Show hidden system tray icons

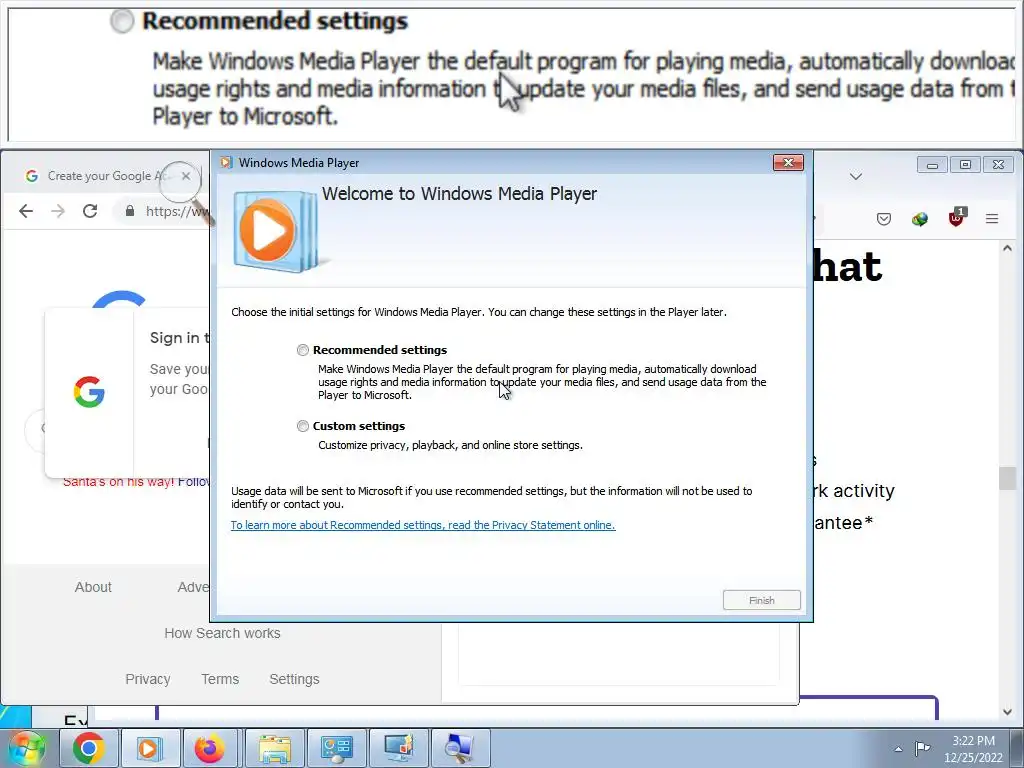point(899,749)
